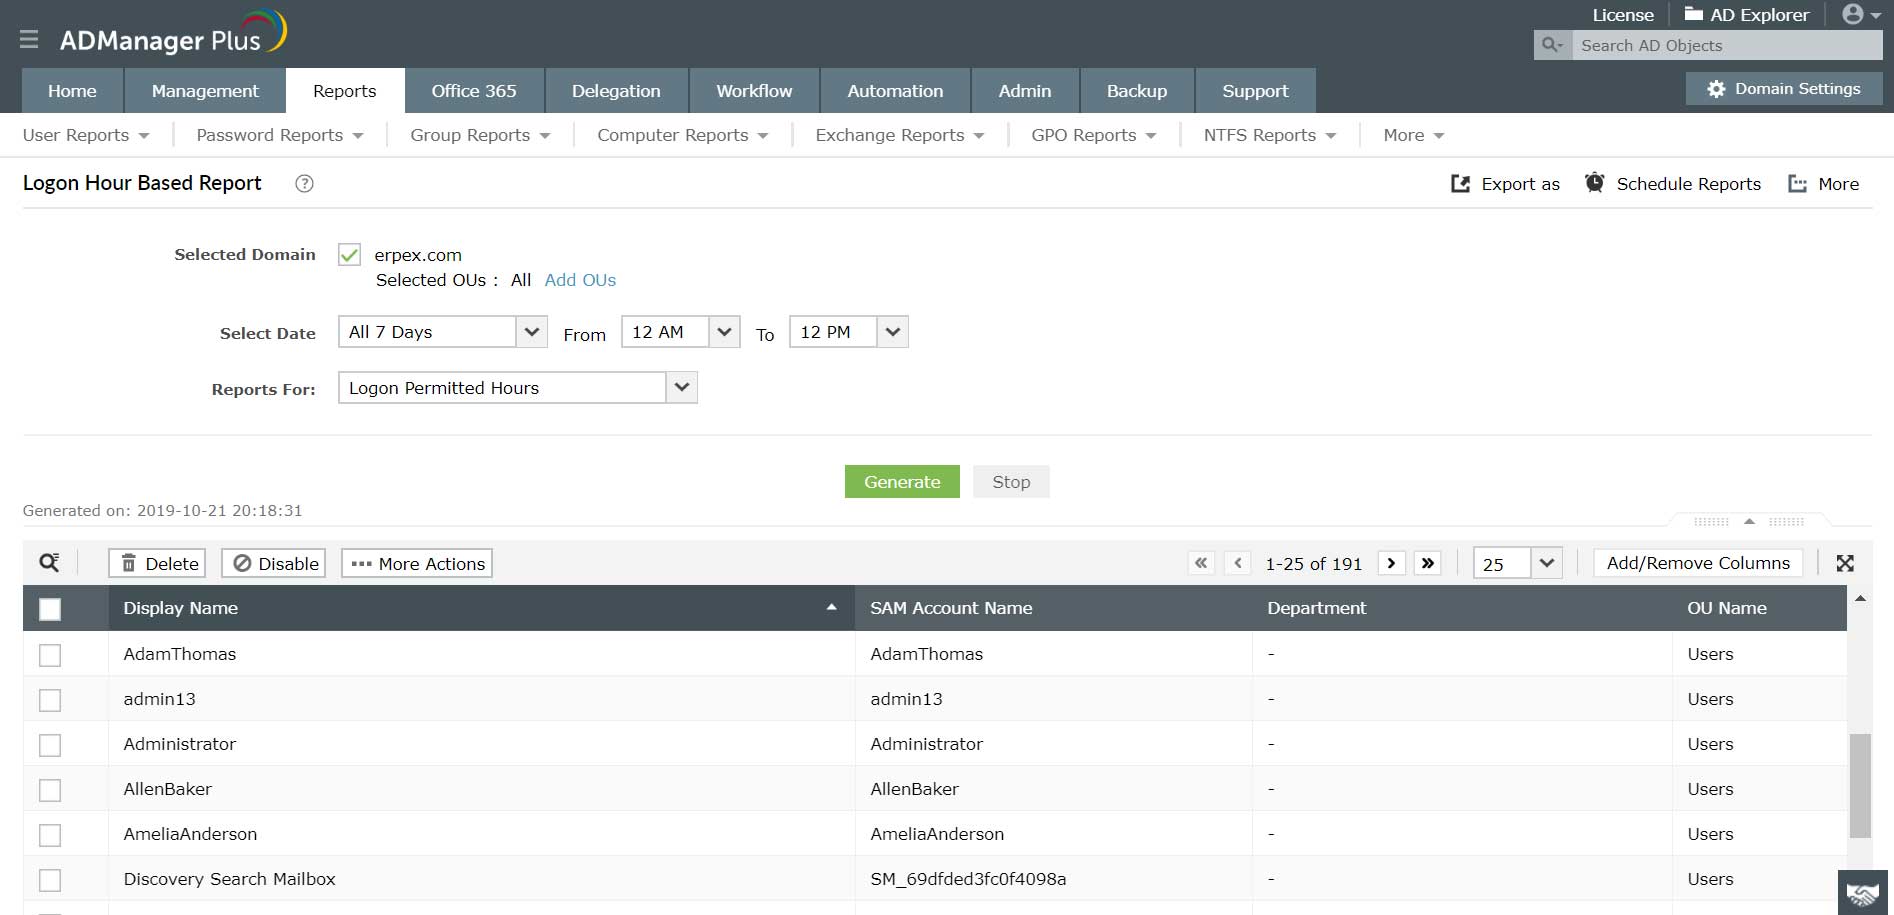Go to the next results page
1894x915 pixels.
(x=1391, y=563)
